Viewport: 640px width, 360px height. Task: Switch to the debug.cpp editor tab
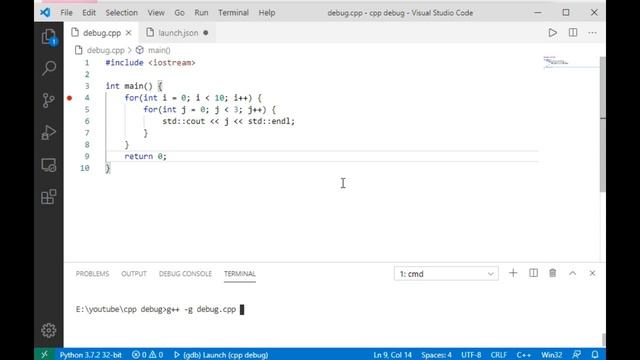[x=102, y=33]
